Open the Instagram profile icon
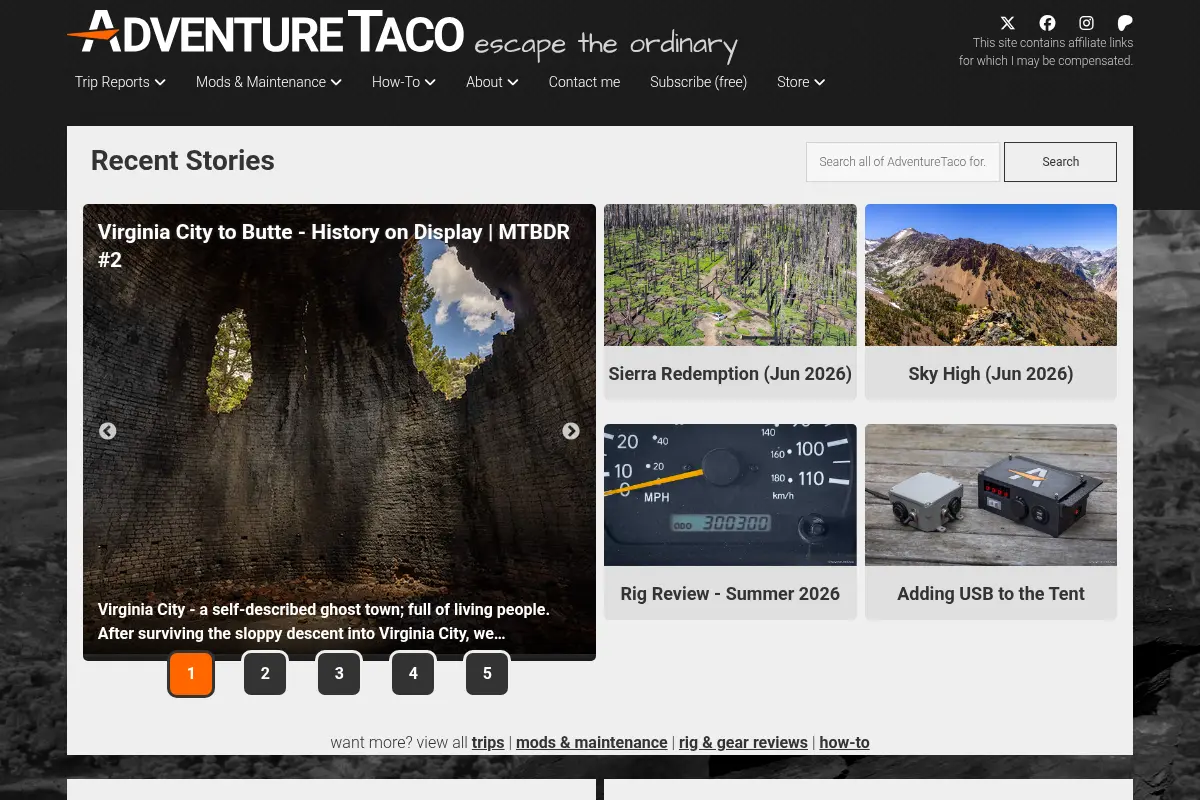Viewport: 1200px width, 800px height. point(1086,23)
